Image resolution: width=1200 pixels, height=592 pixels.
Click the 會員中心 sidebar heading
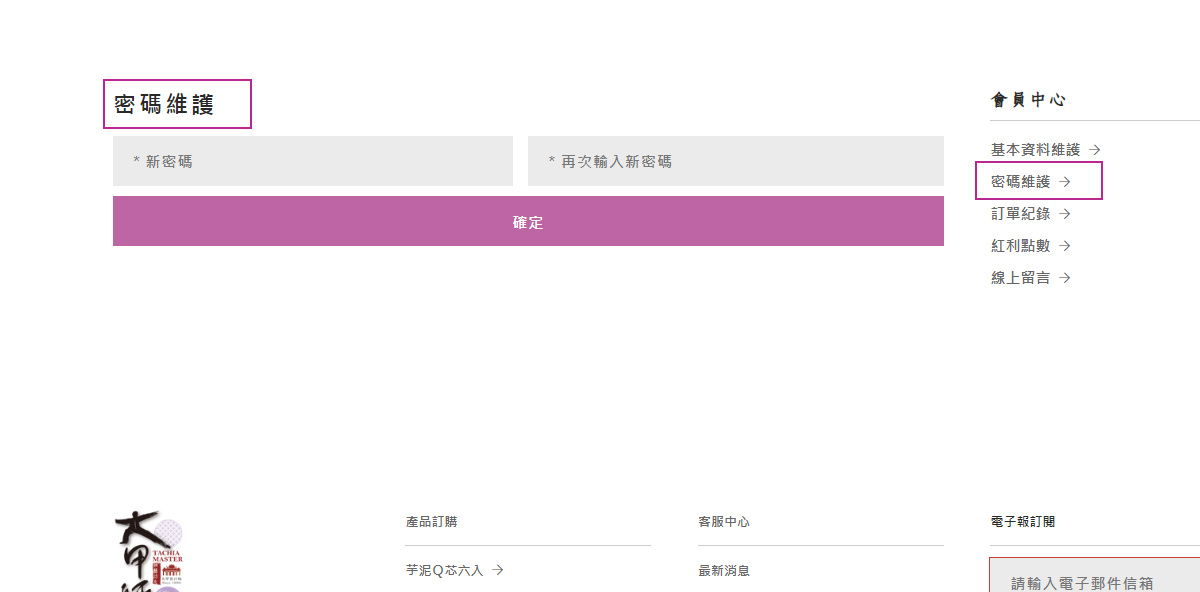pyautogui.click(x=1028, y=100)
